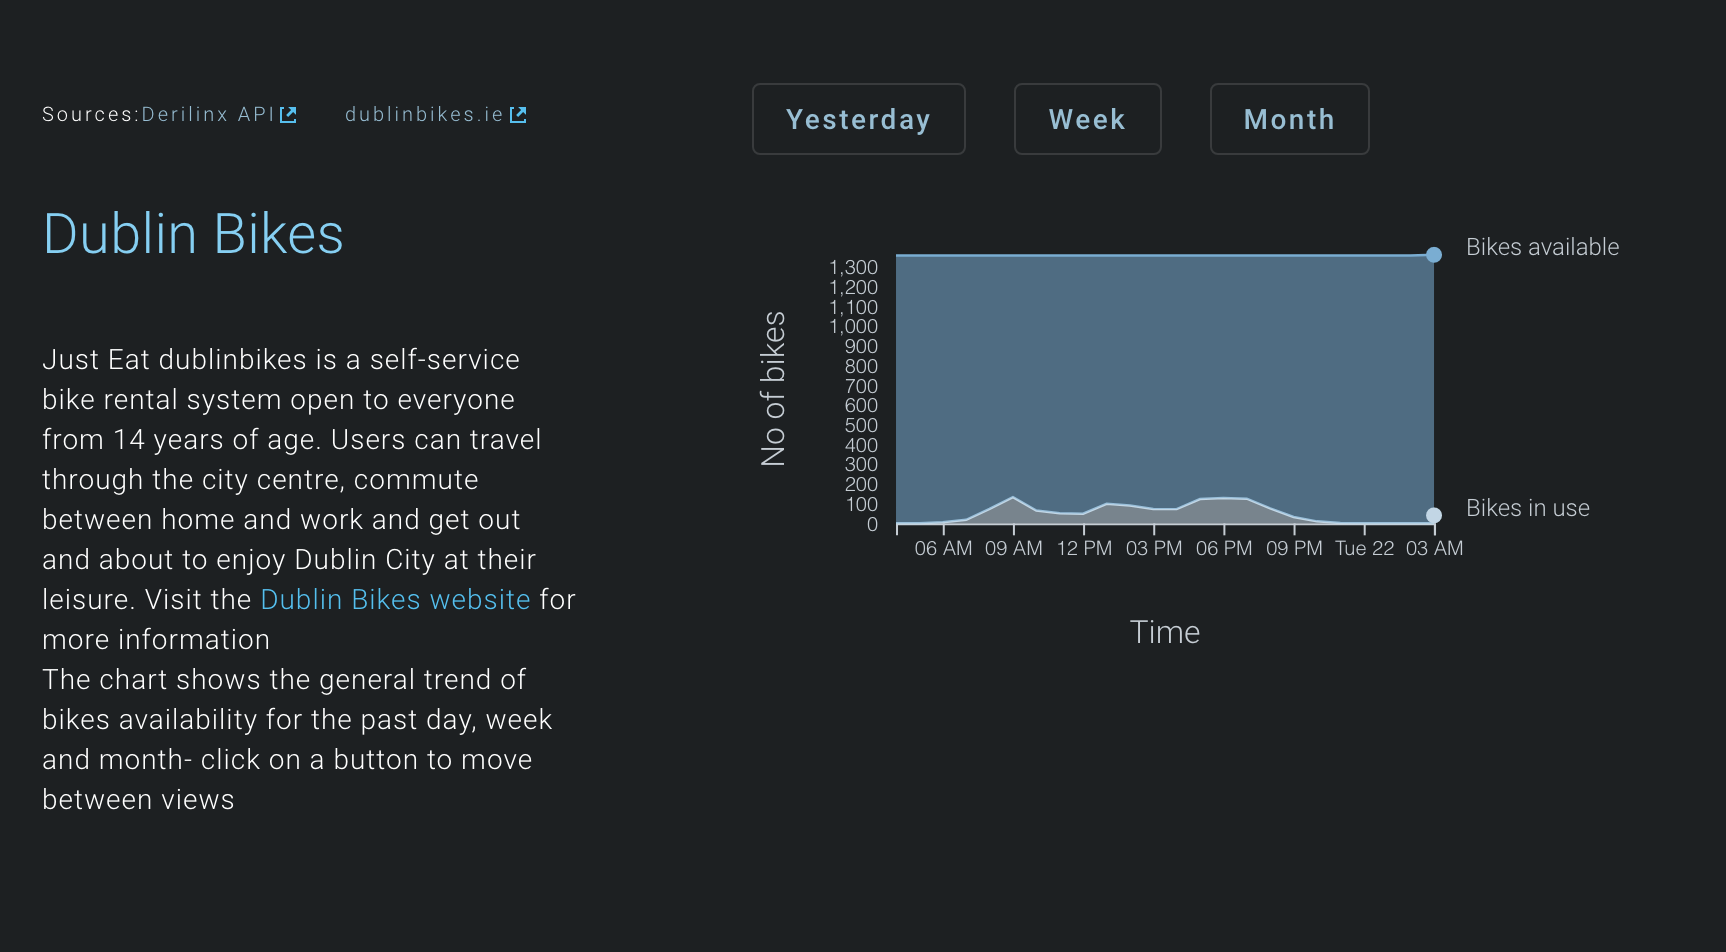This screenshot has height=952, width=1726.
Task: Click the No of bikes axis label
Action: pyautogui.click(x=774, y=387)
